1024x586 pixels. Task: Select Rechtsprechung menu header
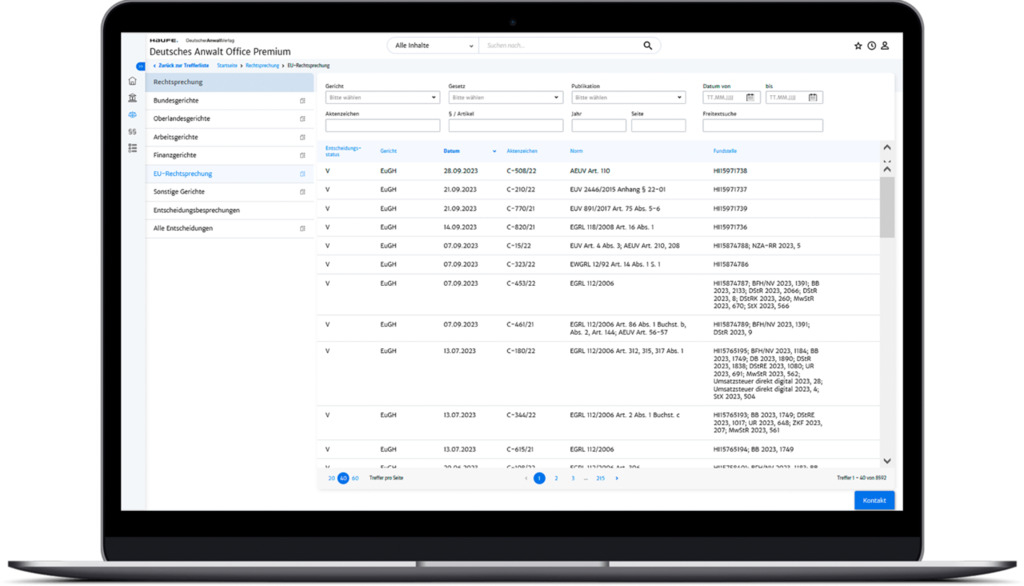(x=229, y=82)
